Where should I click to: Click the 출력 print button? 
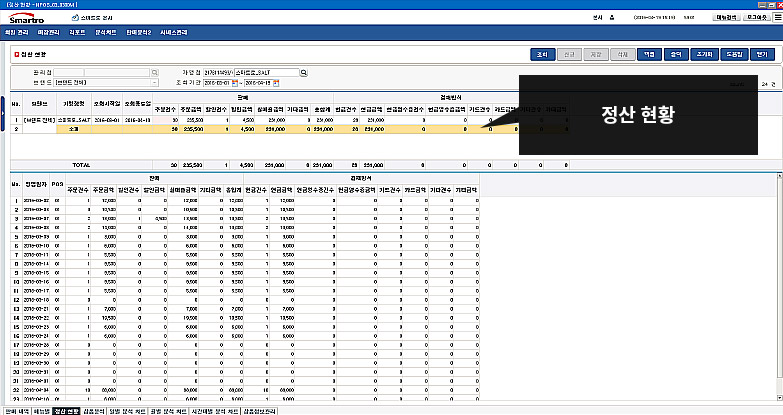[676, 54]
